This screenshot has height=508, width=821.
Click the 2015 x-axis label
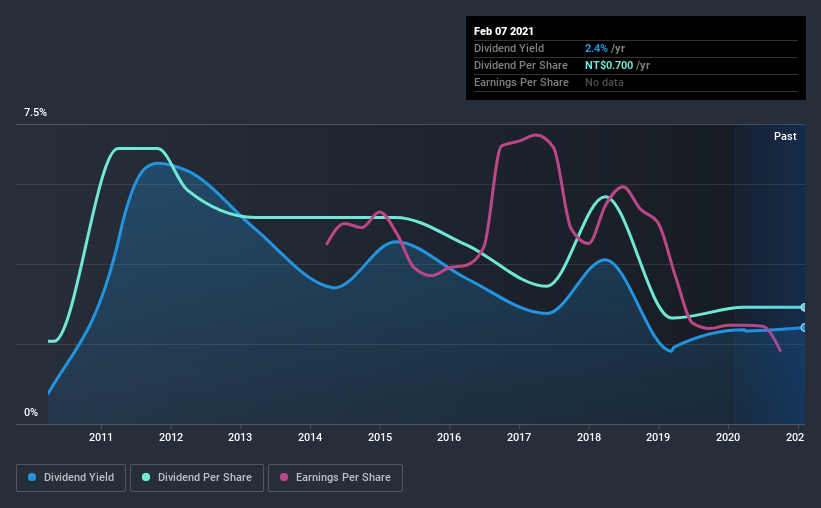coord(380,437)
